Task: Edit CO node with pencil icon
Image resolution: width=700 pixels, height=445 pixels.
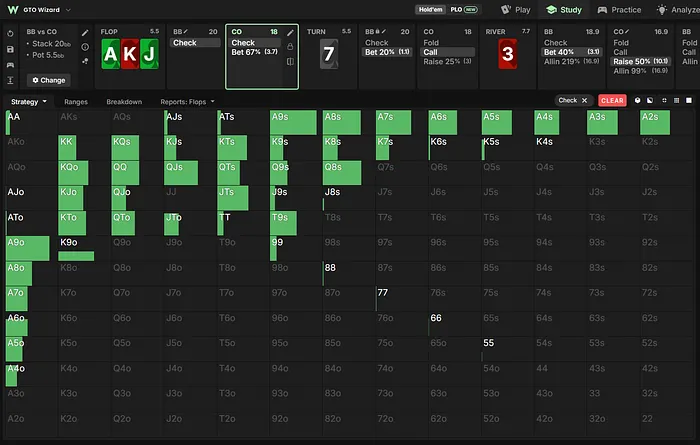Action: [x=290, y=33]
